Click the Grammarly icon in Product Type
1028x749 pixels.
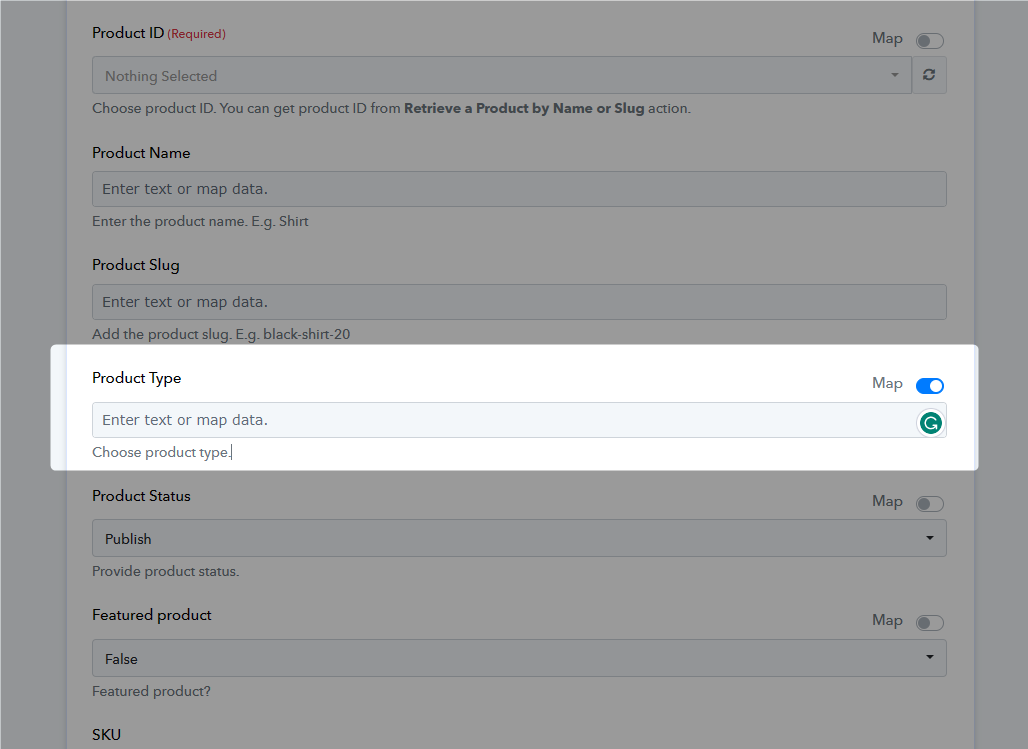click(930, 423)
